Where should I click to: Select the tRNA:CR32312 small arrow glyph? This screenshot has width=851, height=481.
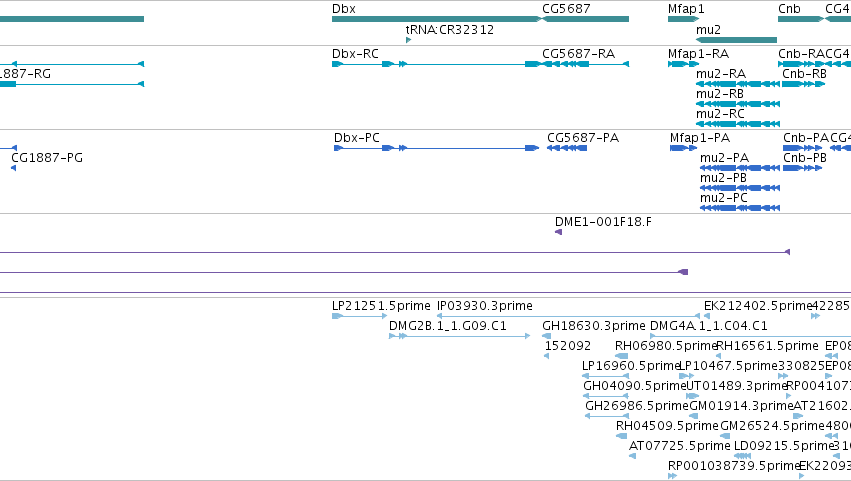pos(409,40)
